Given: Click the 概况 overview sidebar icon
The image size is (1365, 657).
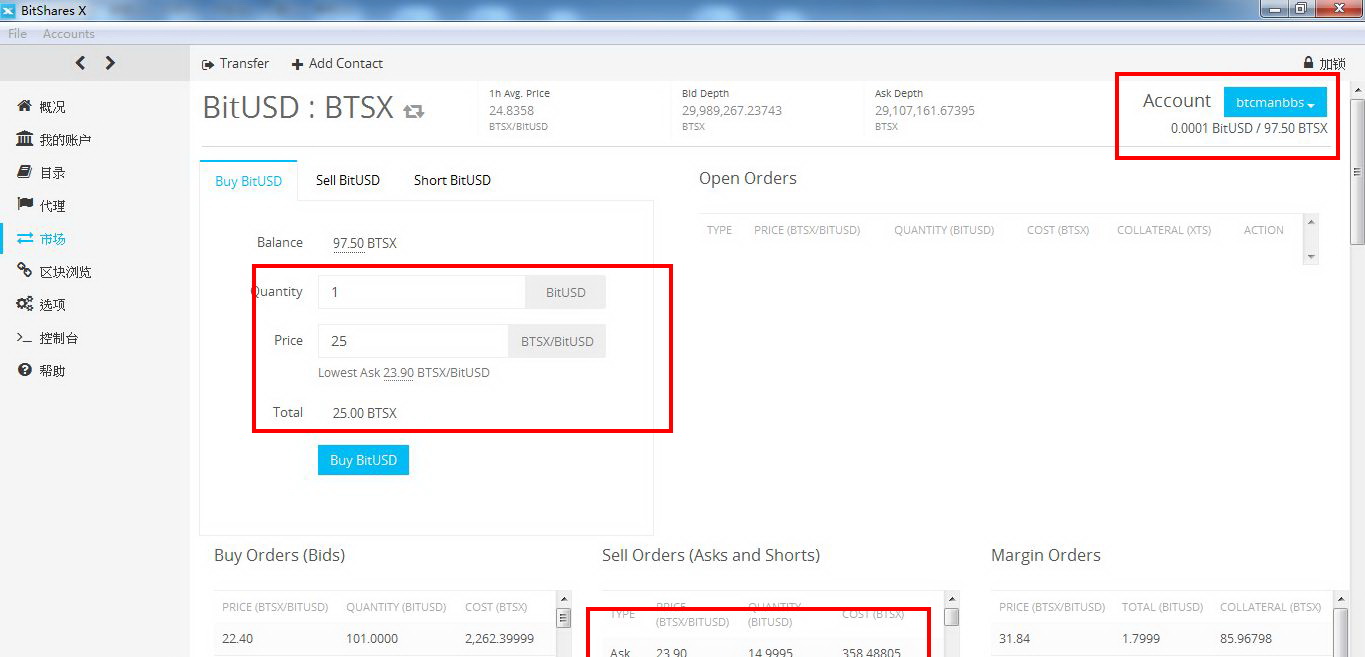Looking at the screenshot, I should tap(25, 106).
